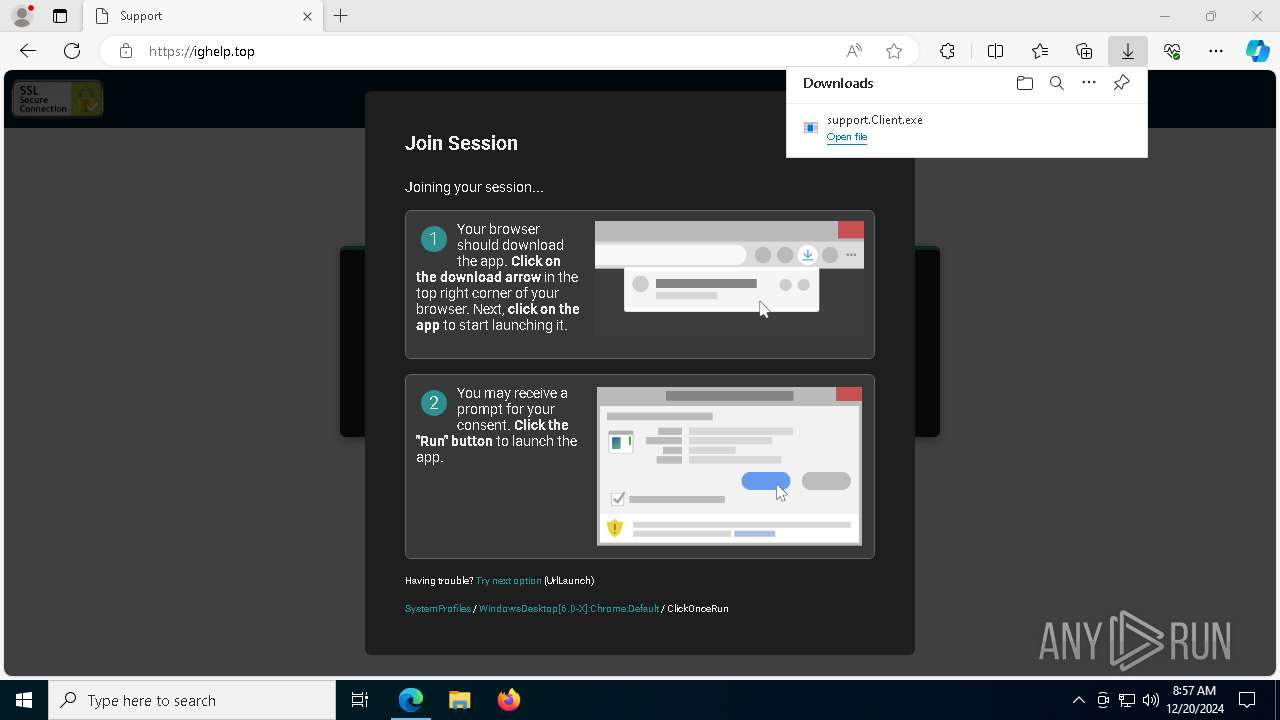Open Extensions puzzle icon
Image resolution: width=1280 pixels, height=720 pixels.
[x=947, y=51]
